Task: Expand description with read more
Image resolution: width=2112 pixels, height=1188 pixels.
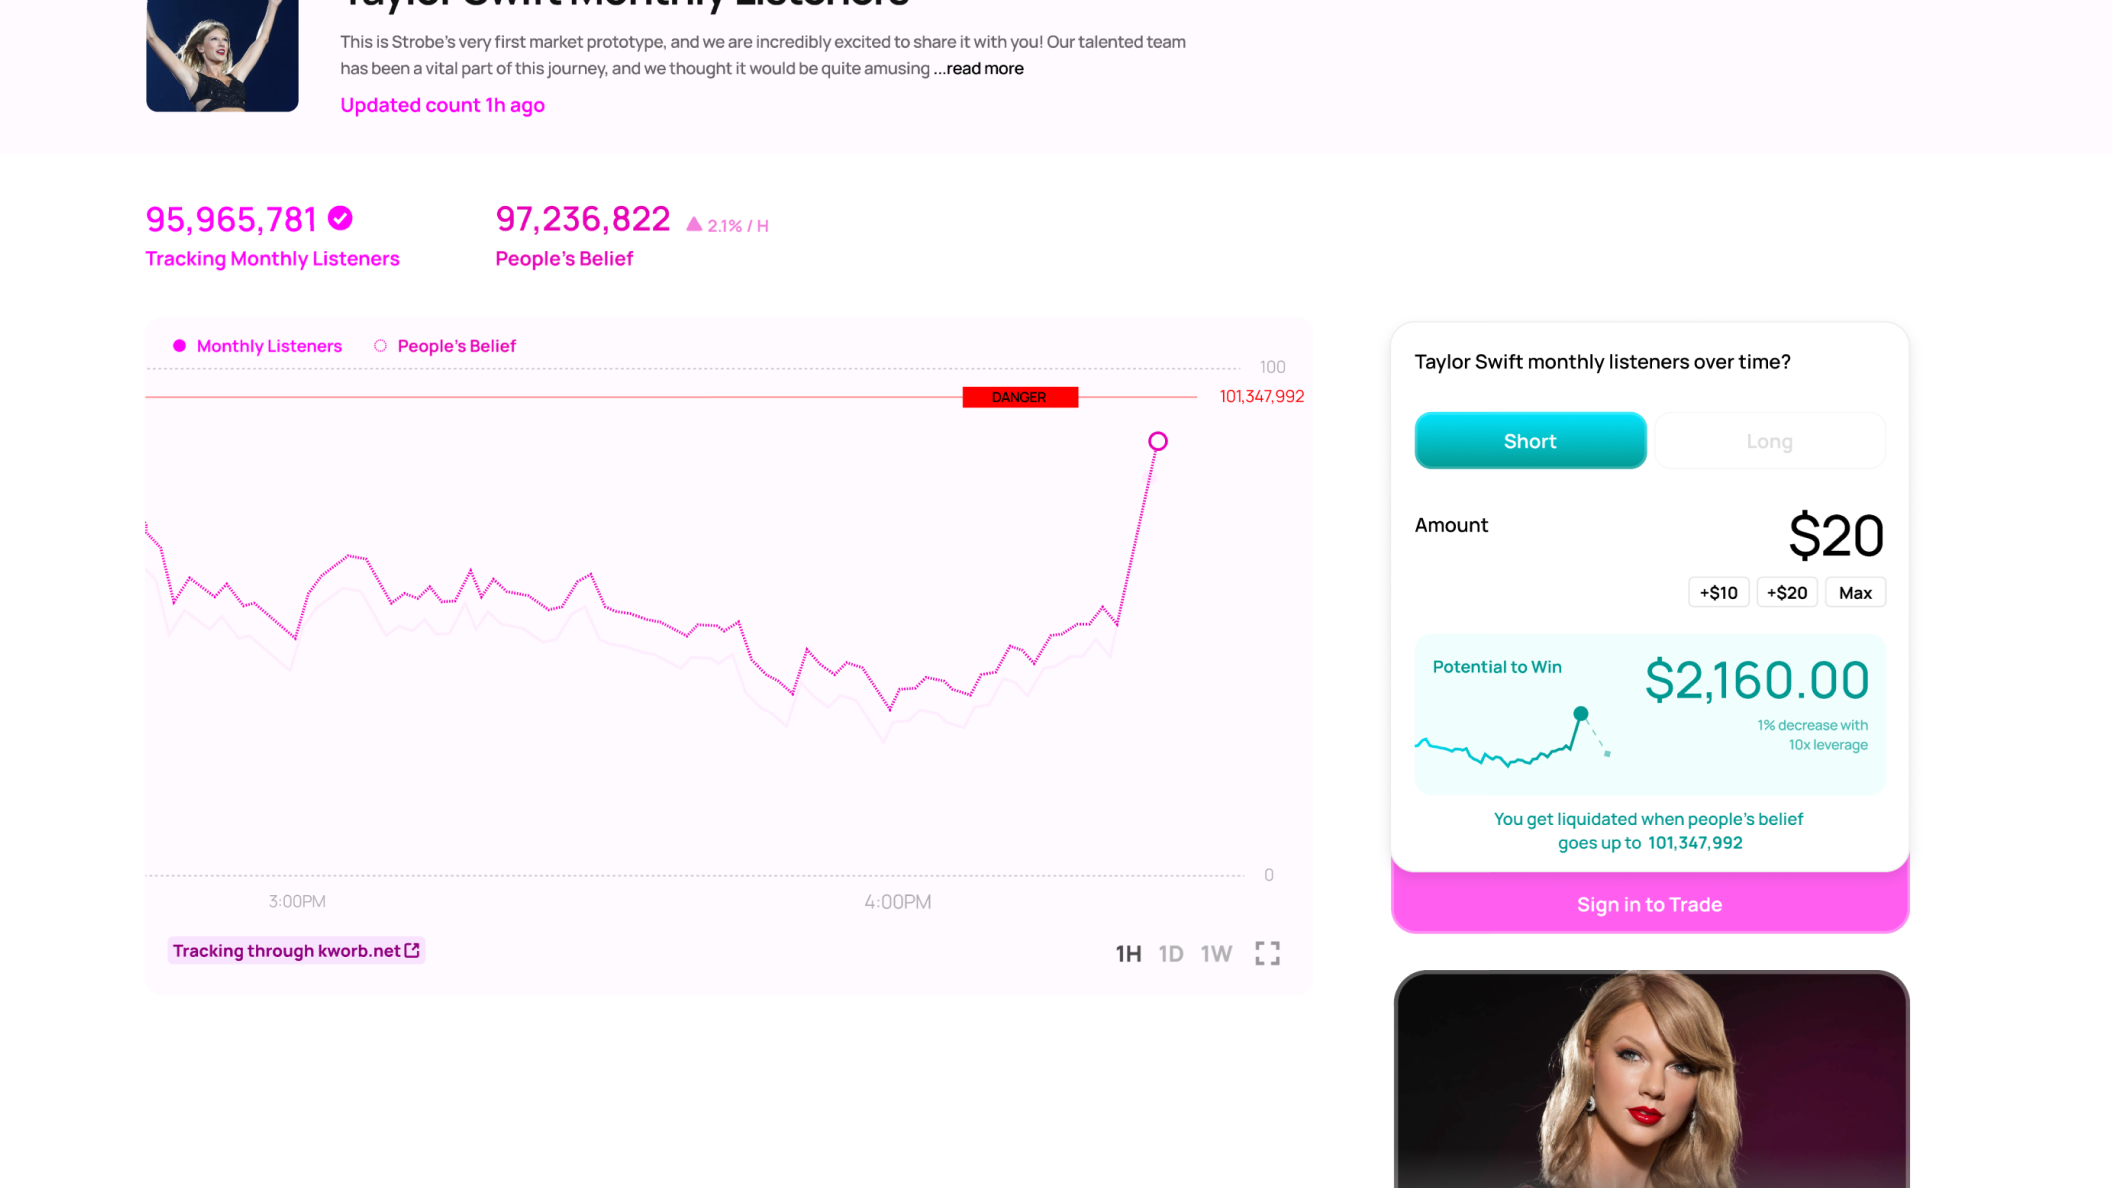Action: pos(985,68)
